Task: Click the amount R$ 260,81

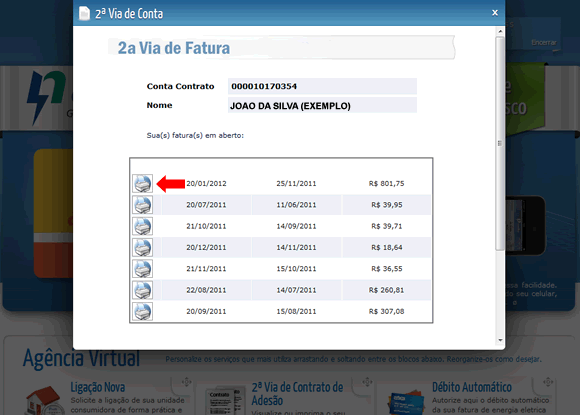Action: pyautogui.click(x=386, y=290)
